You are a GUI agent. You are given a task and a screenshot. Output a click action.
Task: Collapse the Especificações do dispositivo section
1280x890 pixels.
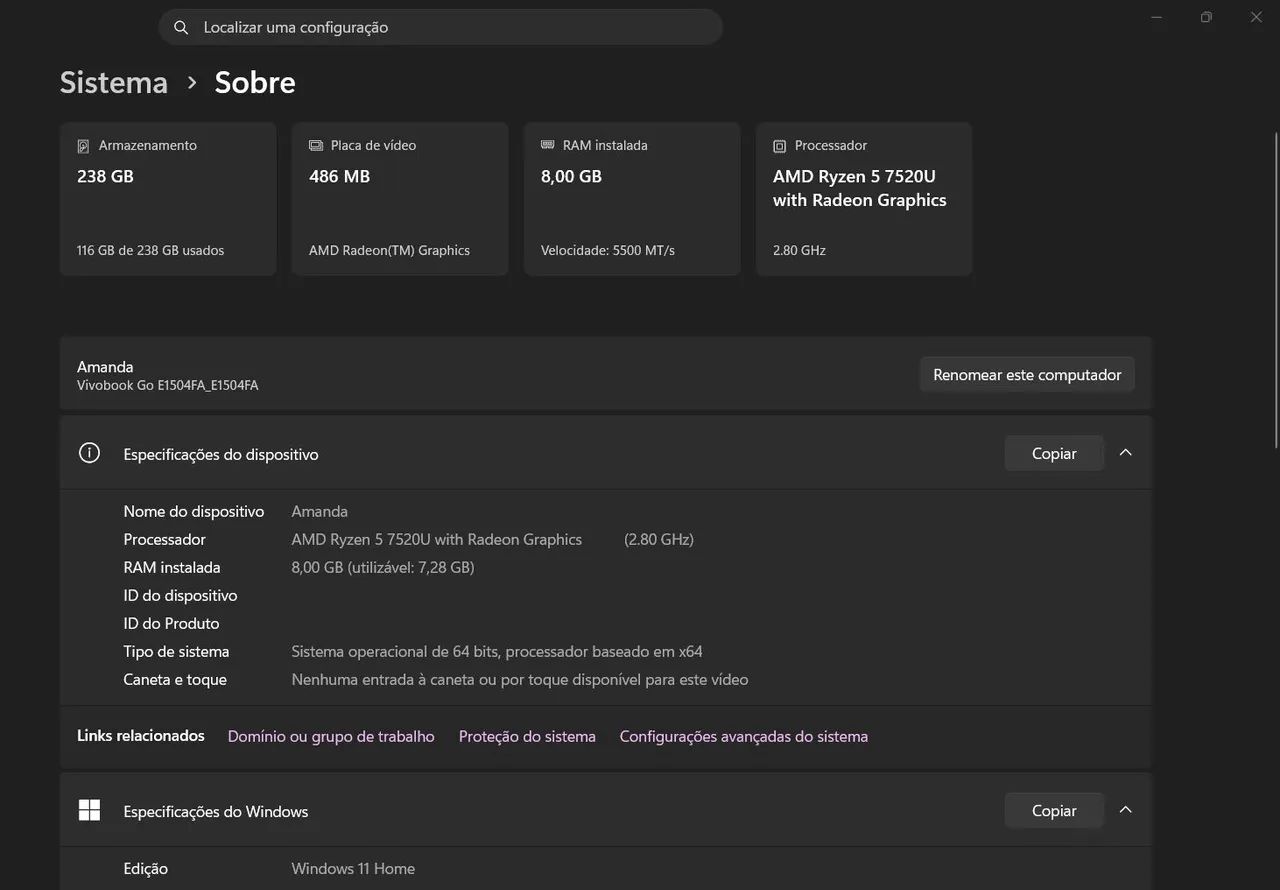click(1126, 453)
